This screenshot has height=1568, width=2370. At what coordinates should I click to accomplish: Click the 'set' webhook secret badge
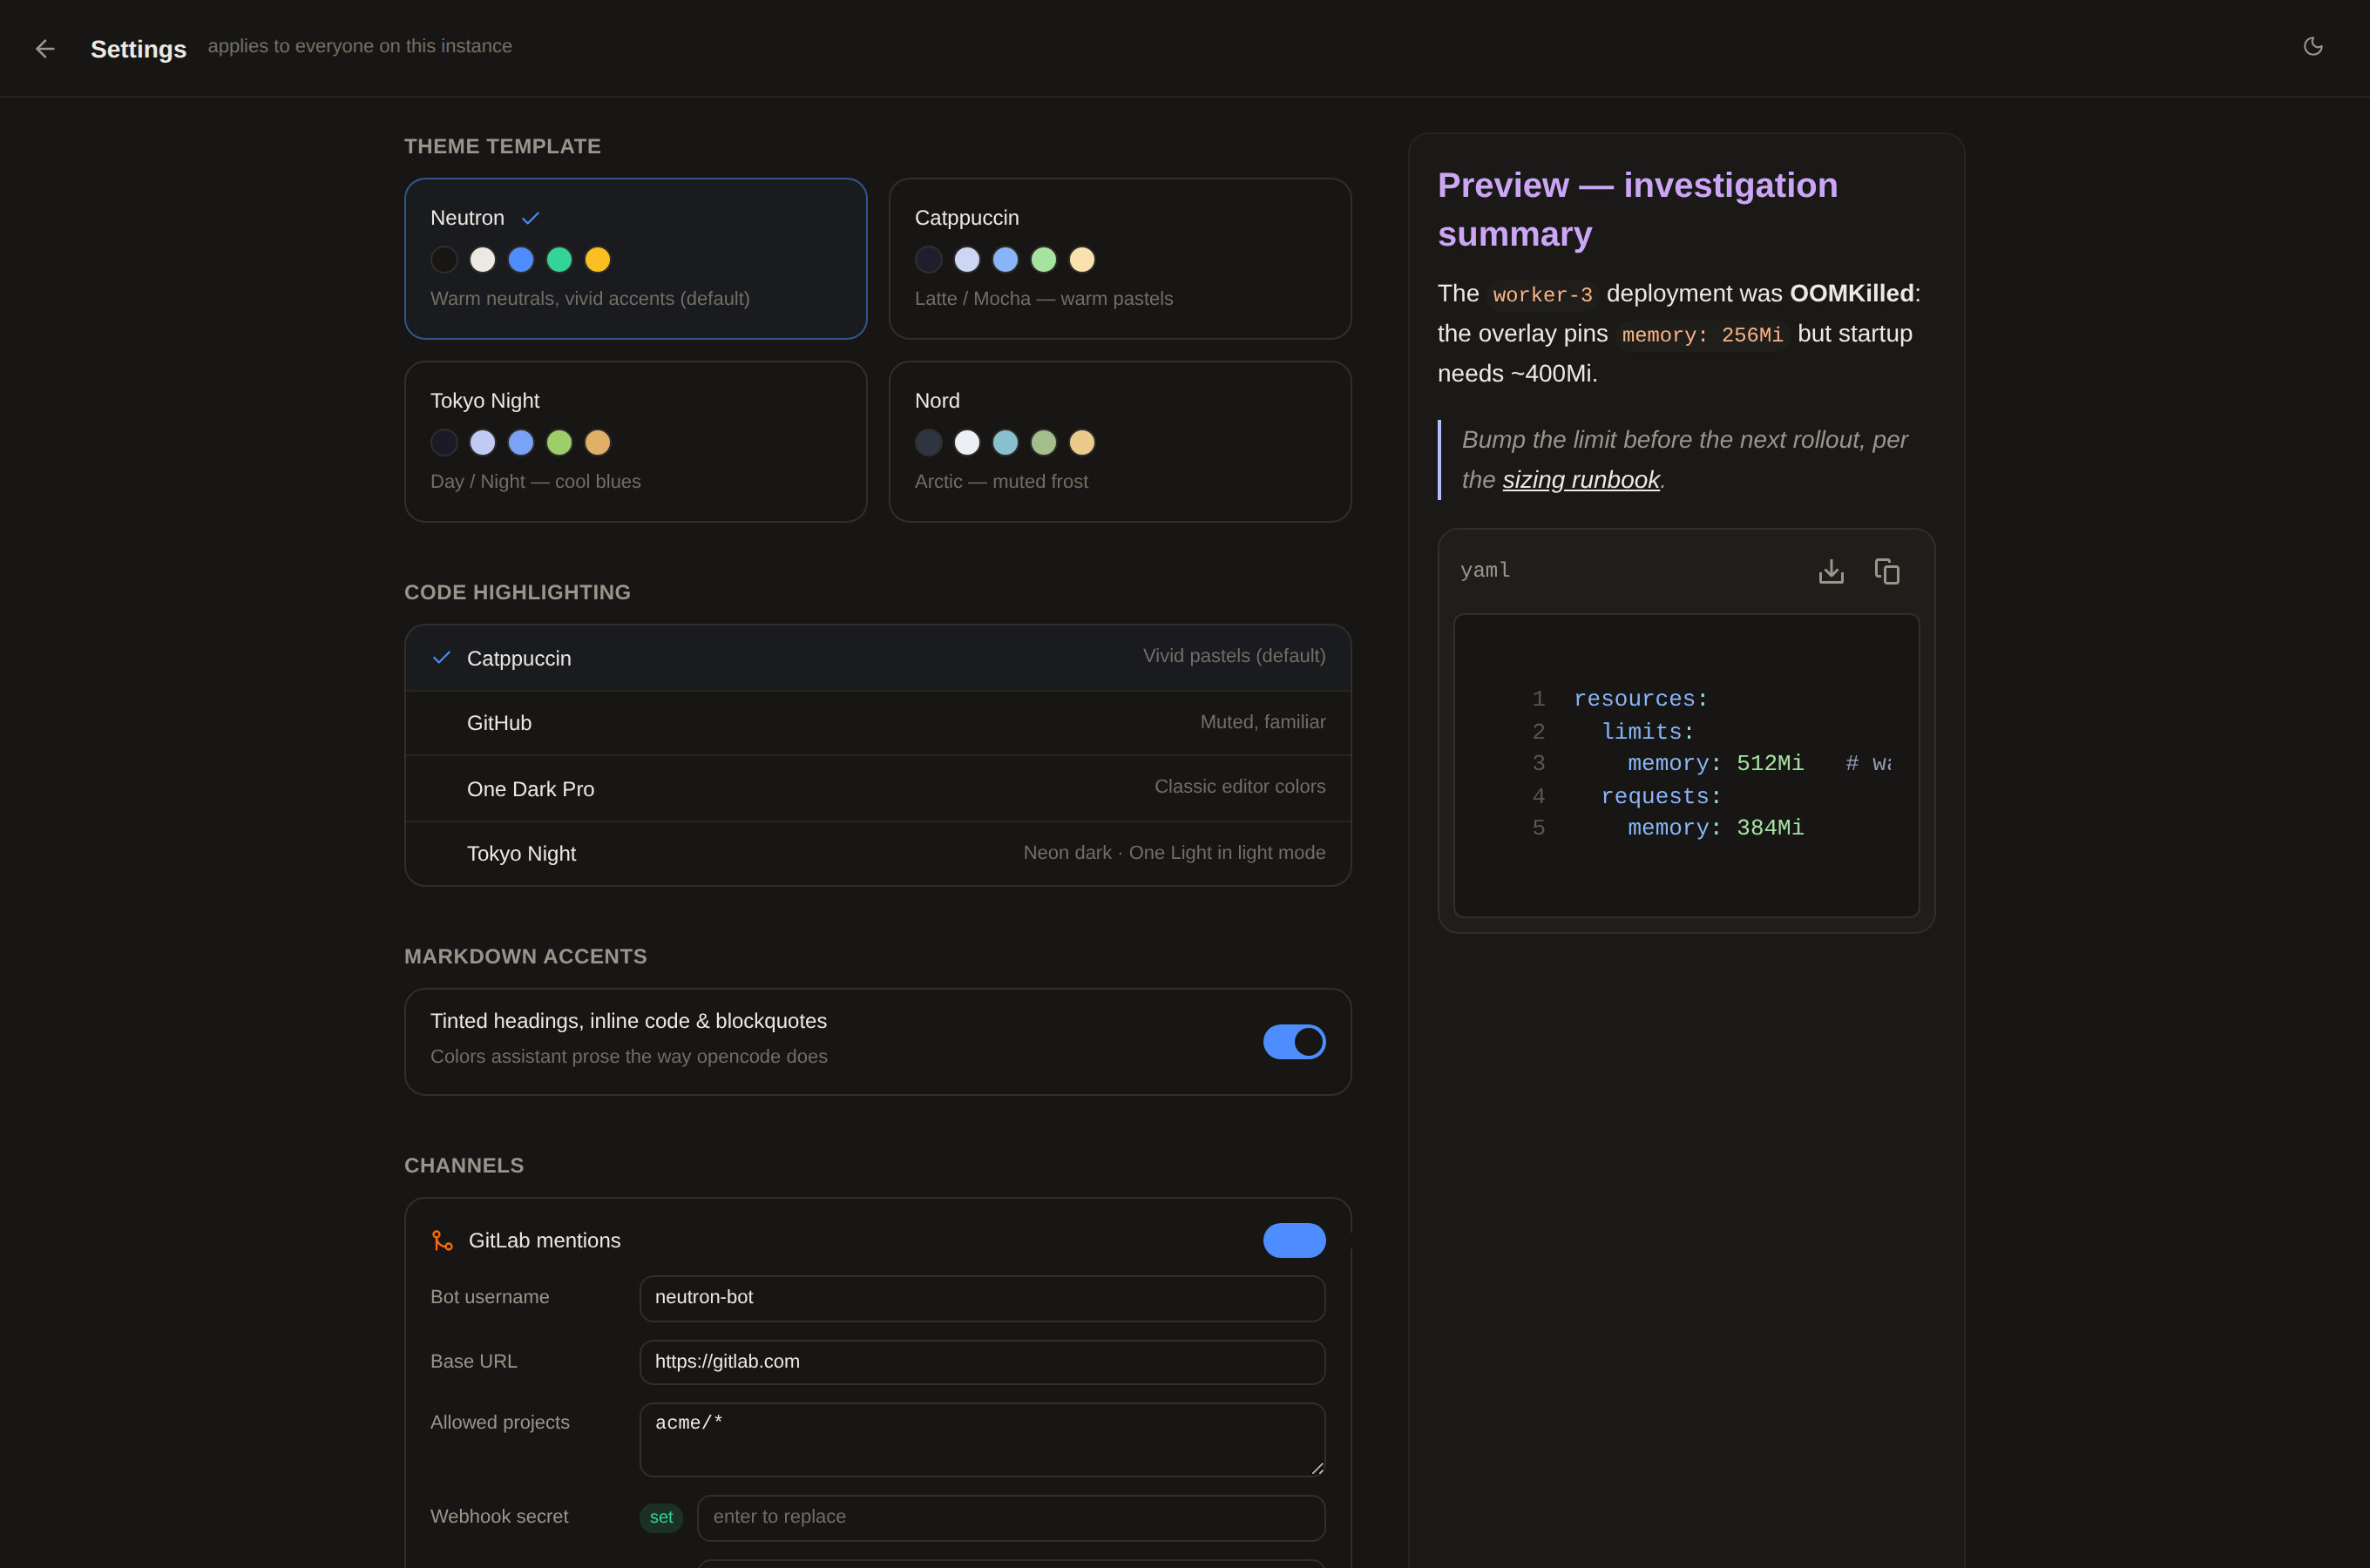tap(661, 1517)
